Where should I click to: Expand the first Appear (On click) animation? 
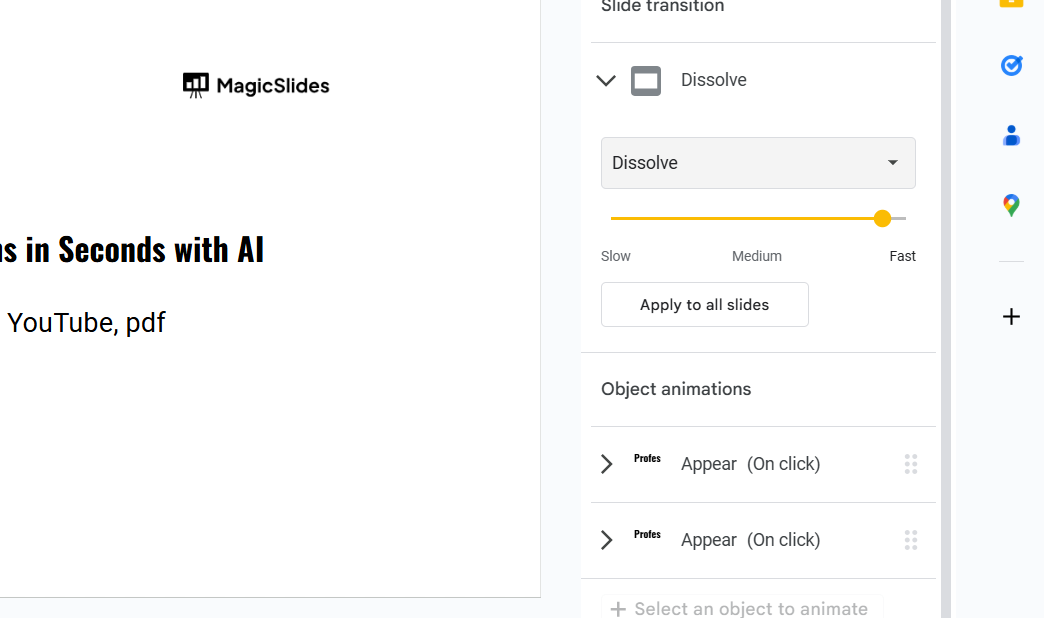[606, 464]
